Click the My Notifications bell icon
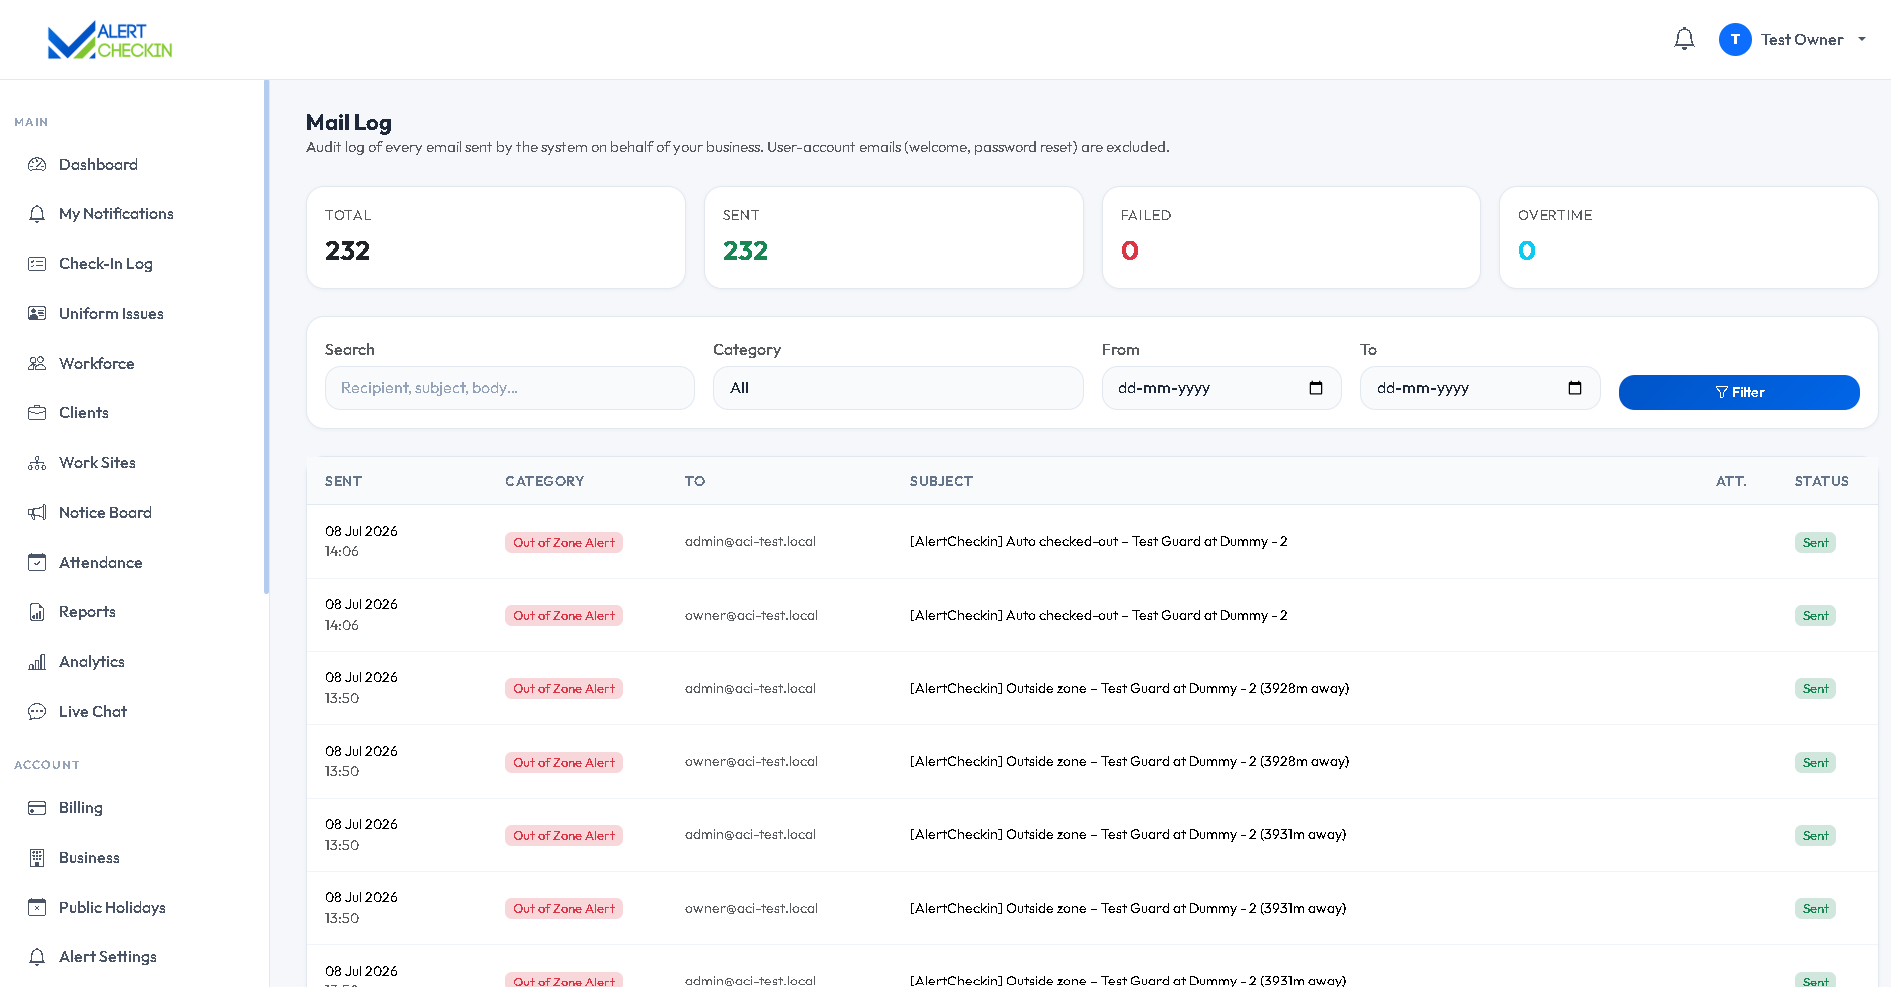 click(x=37, y=214)
